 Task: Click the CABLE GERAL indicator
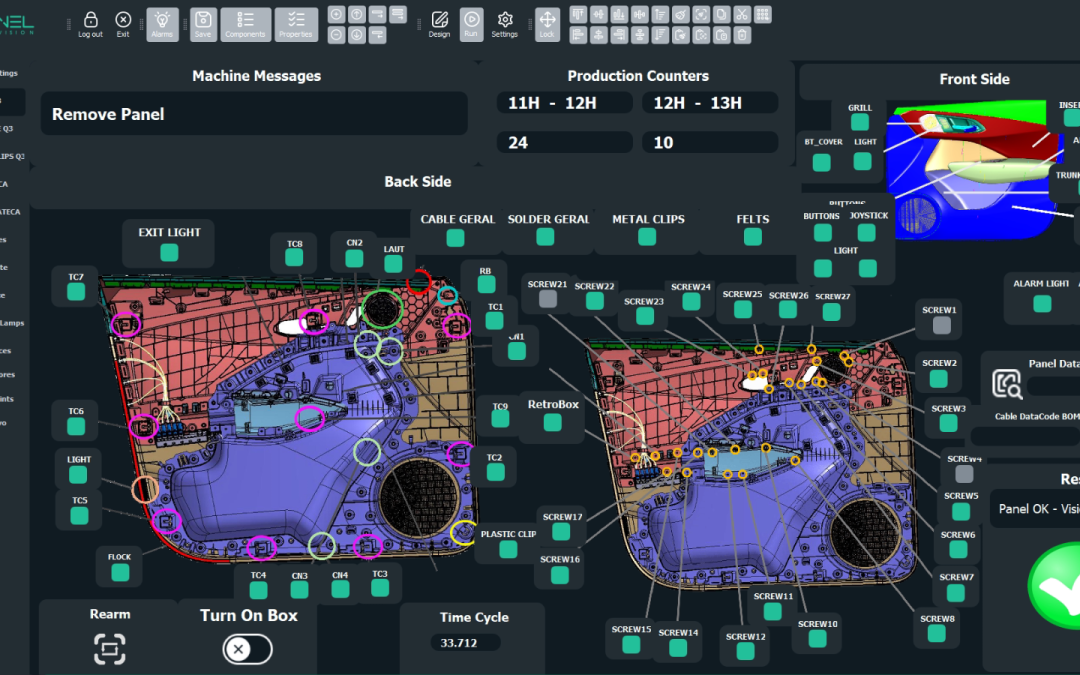pyautogui.click(x=455, y=238)
